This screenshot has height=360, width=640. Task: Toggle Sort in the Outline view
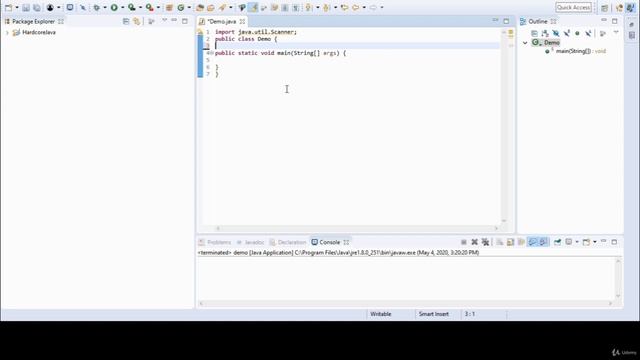(x=545, y=33)
